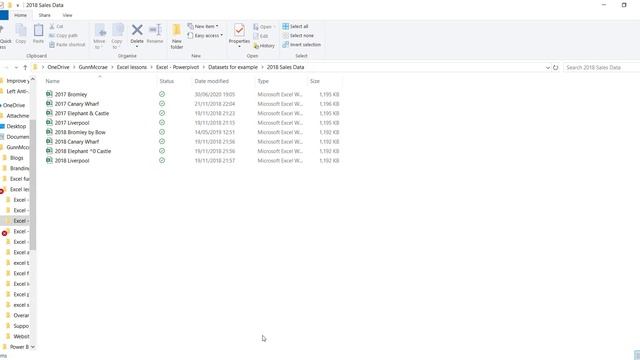Open quick access toolbar customize dropdown

click(18, 5)
